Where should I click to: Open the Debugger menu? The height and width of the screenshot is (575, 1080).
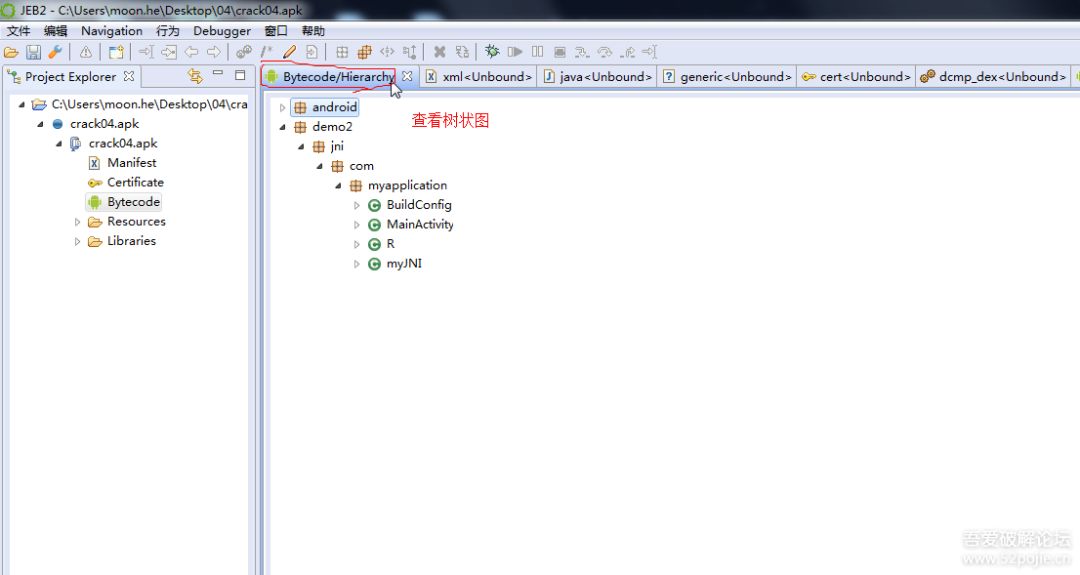222,31
